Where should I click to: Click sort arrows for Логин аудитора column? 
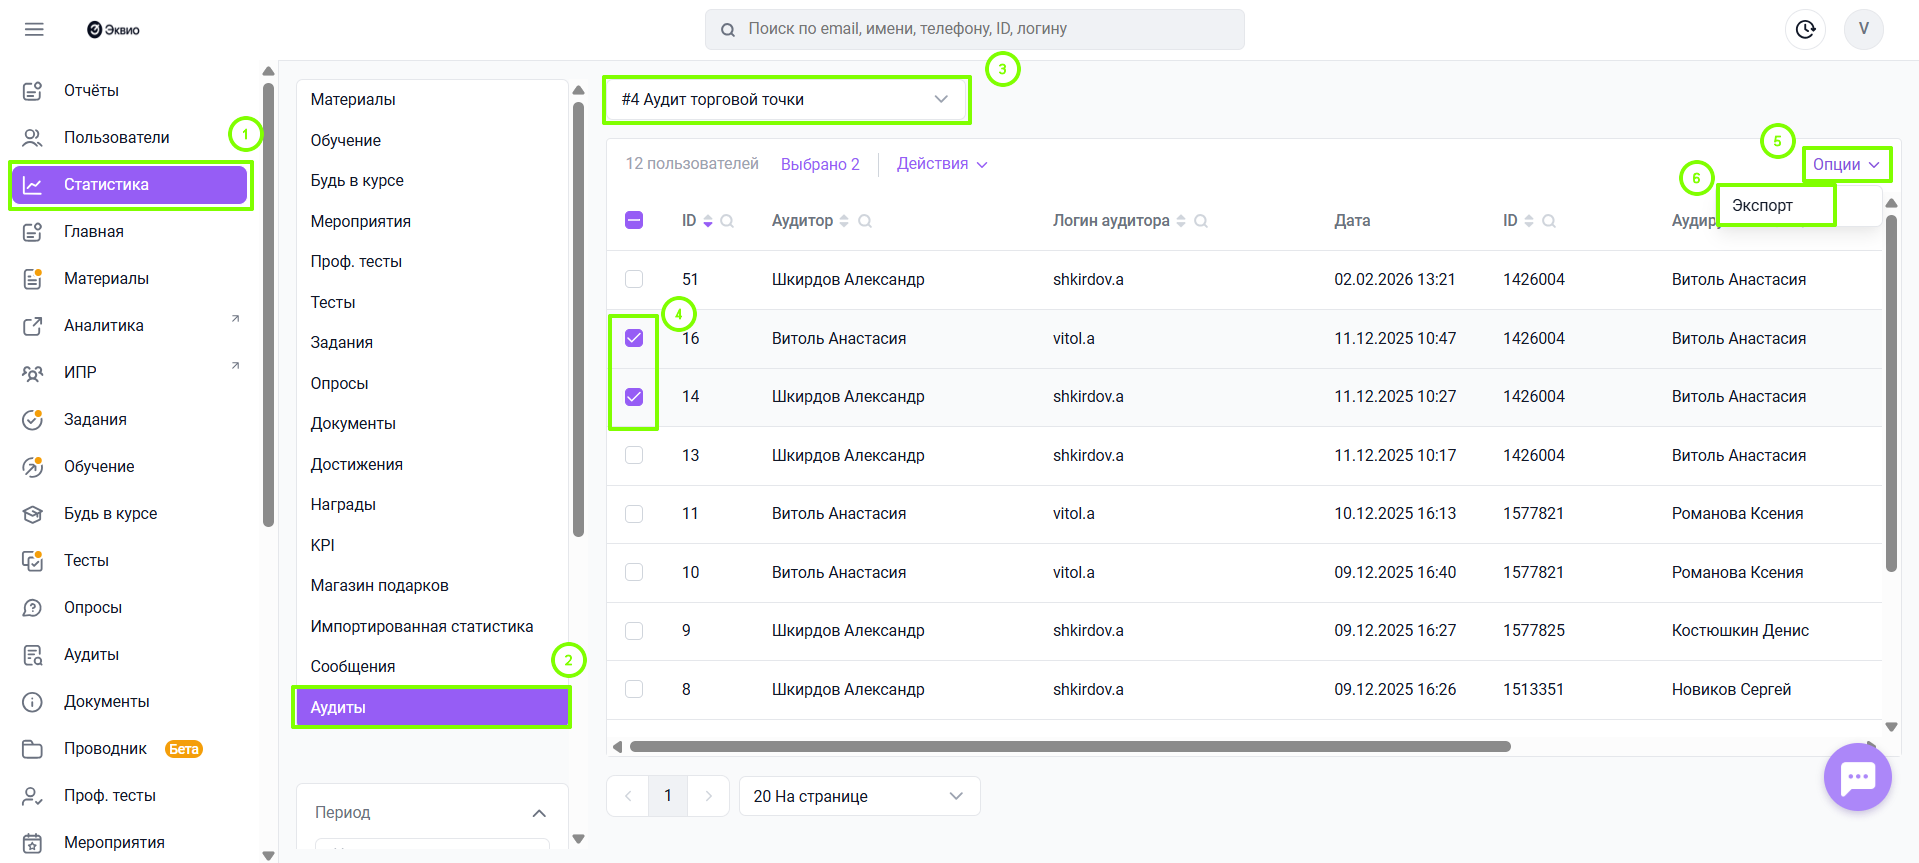pyautogui.click(x=1181, y=221)
